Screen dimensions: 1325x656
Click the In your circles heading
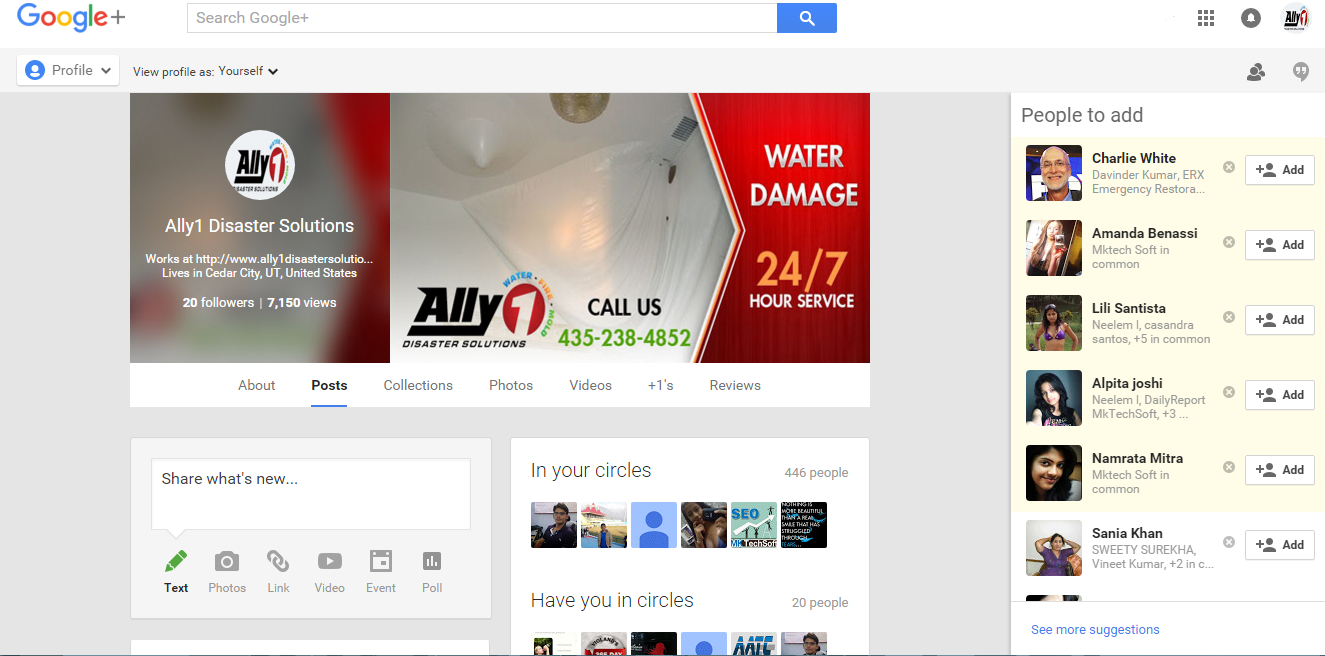[591, 471]
